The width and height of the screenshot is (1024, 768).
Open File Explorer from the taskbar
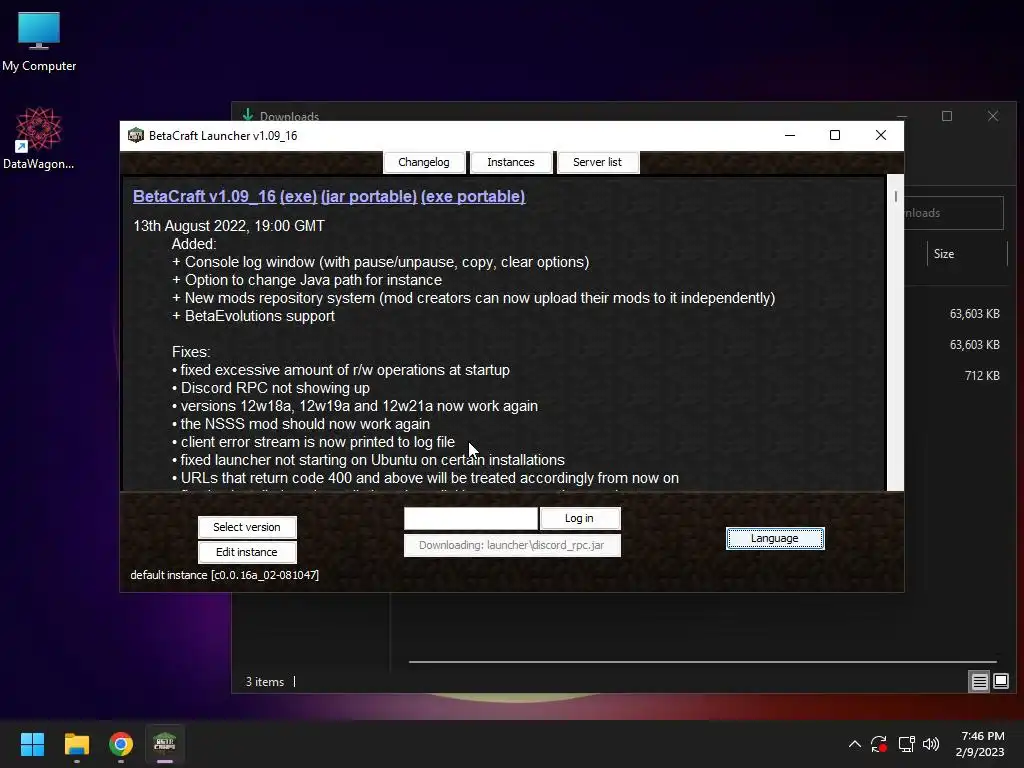point(76,744)
